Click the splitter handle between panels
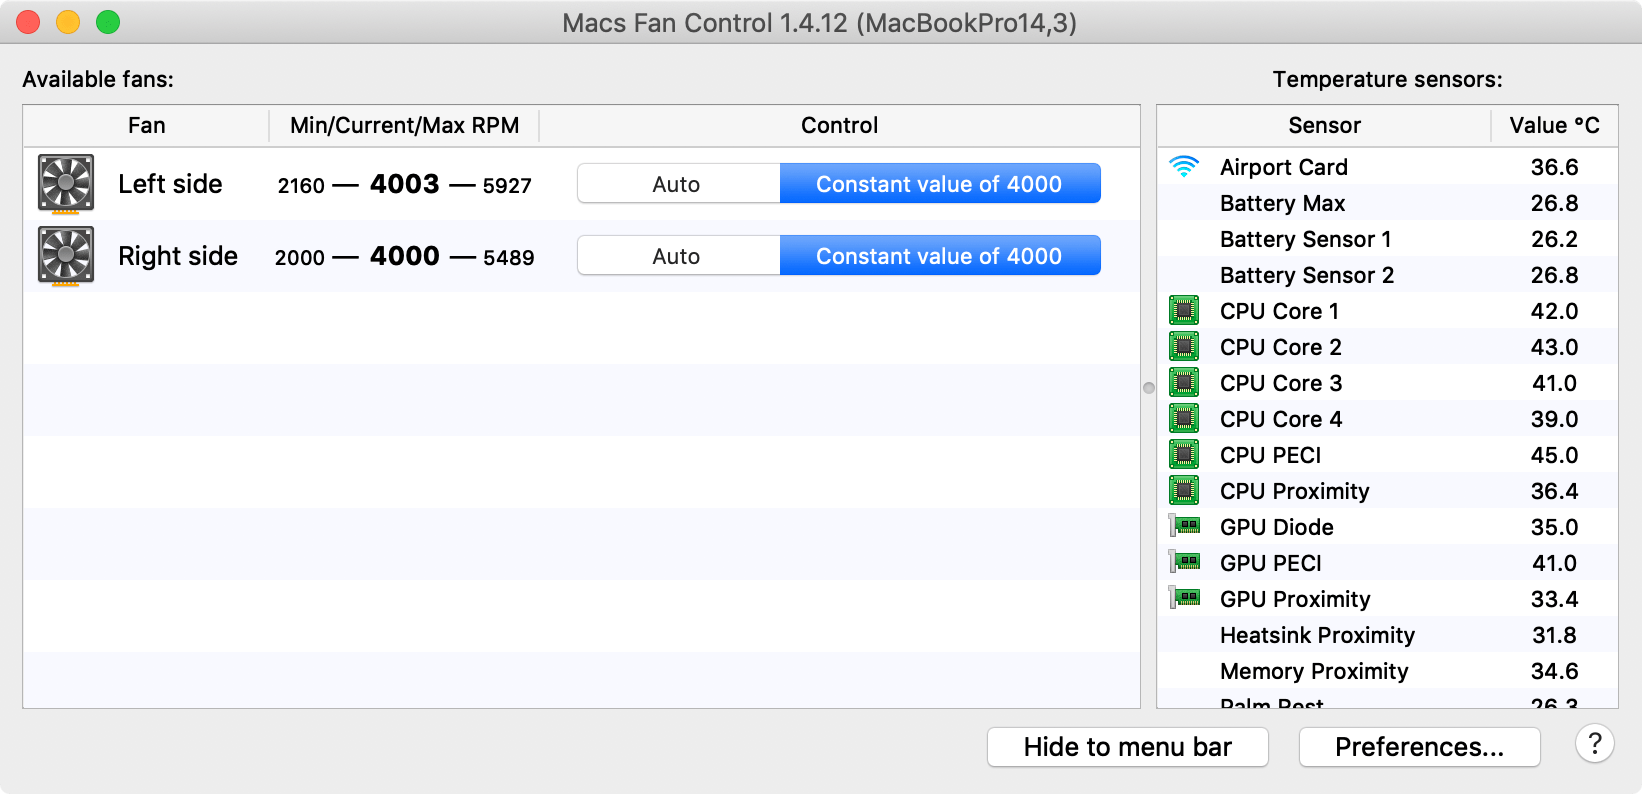Image resolution: width=1642 pixels, height=794 pixels. pyautogui.click(x=1148, y=388)
